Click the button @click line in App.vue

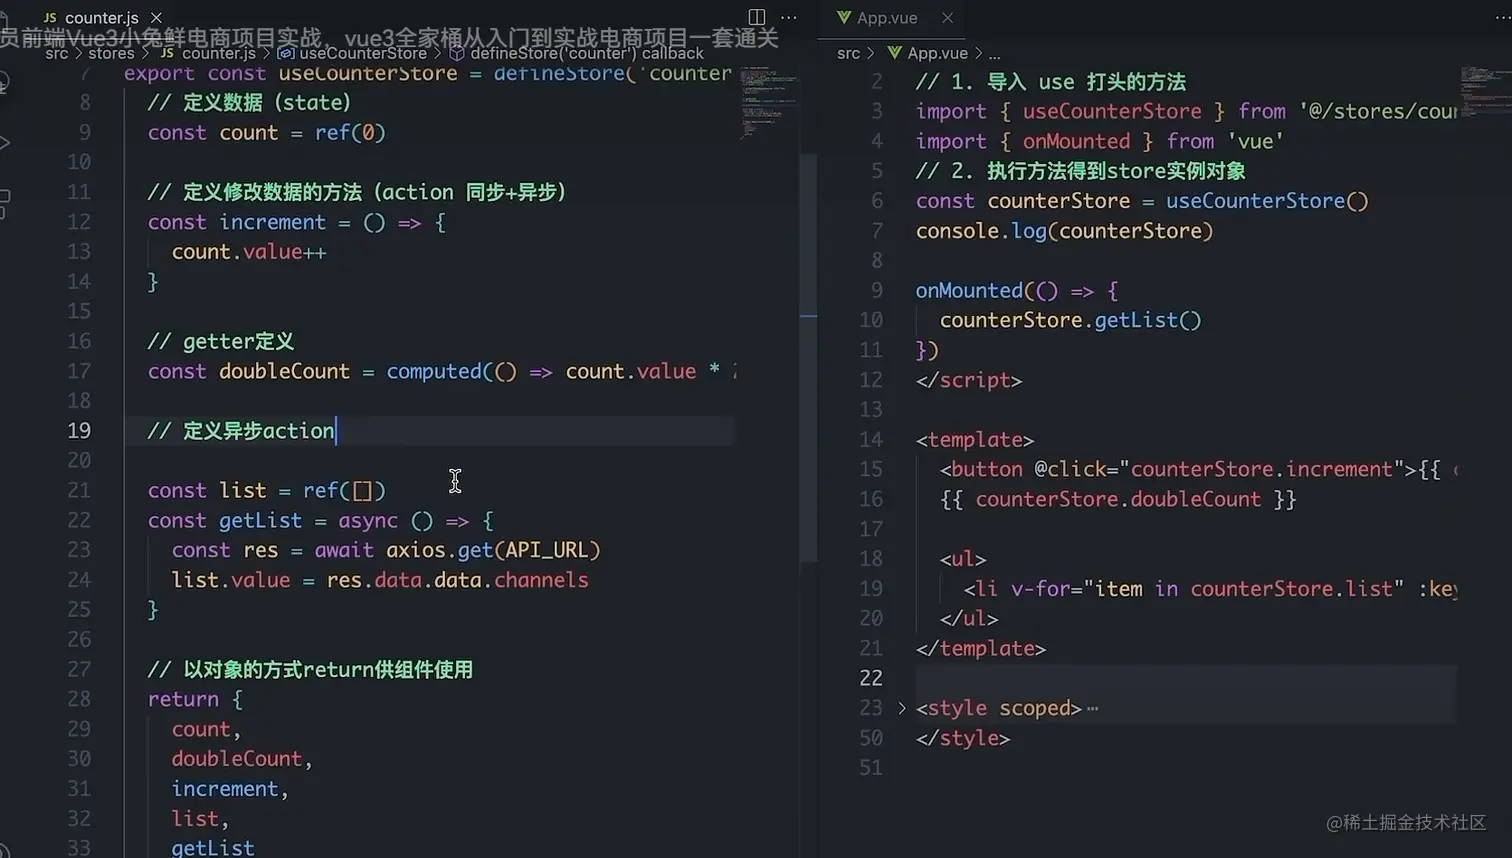click(1198, 469)
